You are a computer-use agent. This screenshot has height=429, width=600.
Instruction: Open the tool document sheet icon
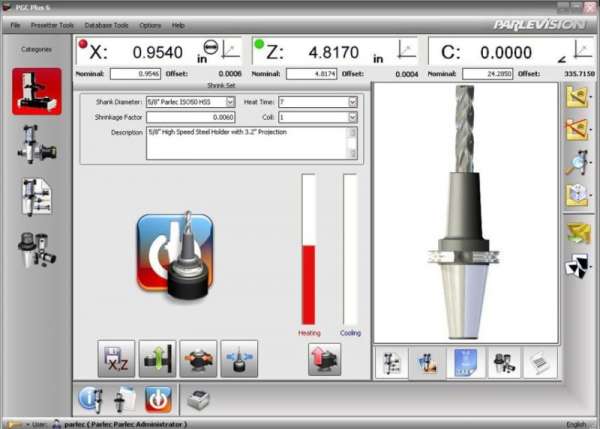coord(125,400)
